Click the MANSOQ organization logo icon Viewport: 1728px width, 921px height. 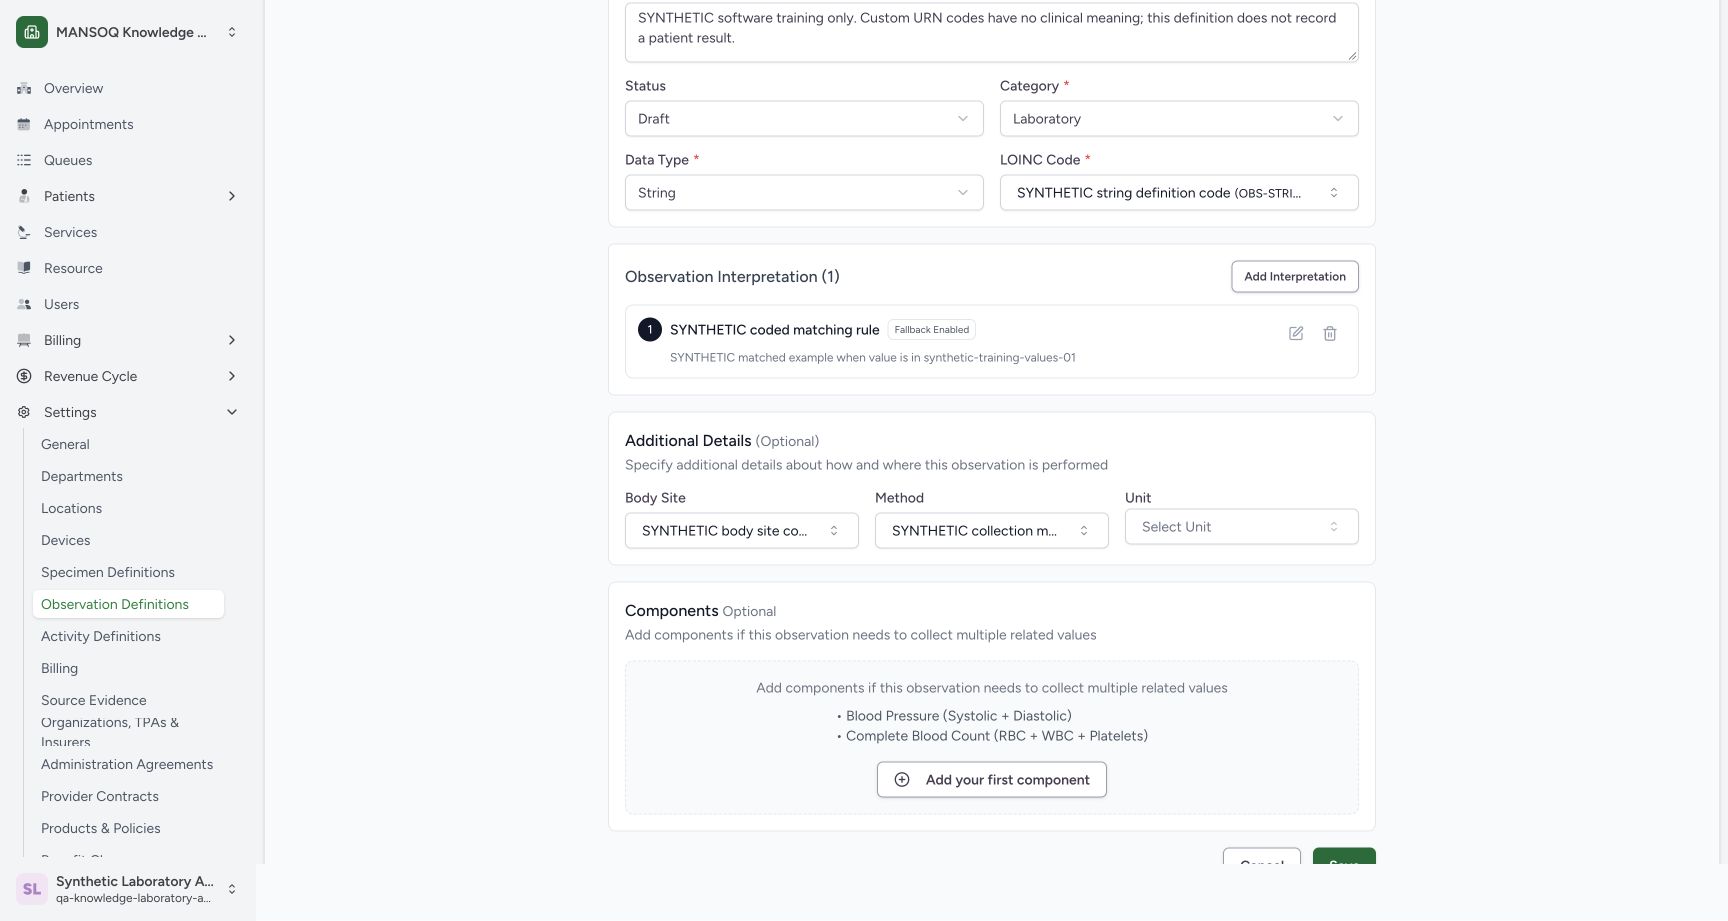pos(32,32)
